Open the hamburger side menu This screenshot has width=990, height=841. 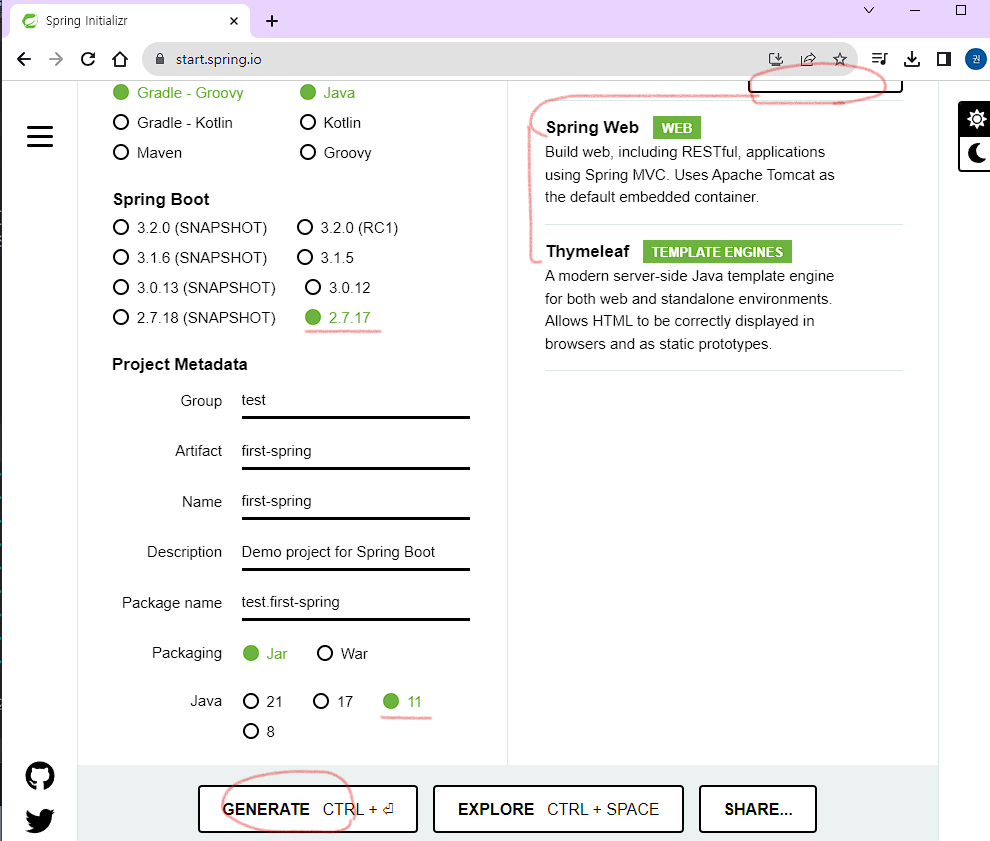[40, 136]
